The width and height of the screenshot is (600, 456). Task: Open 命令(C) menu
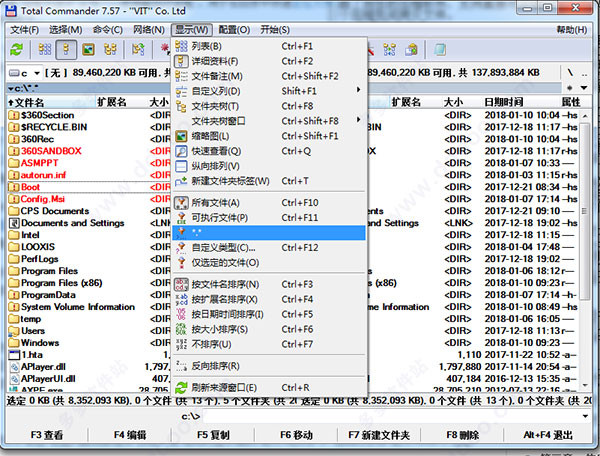pos(108,30)
